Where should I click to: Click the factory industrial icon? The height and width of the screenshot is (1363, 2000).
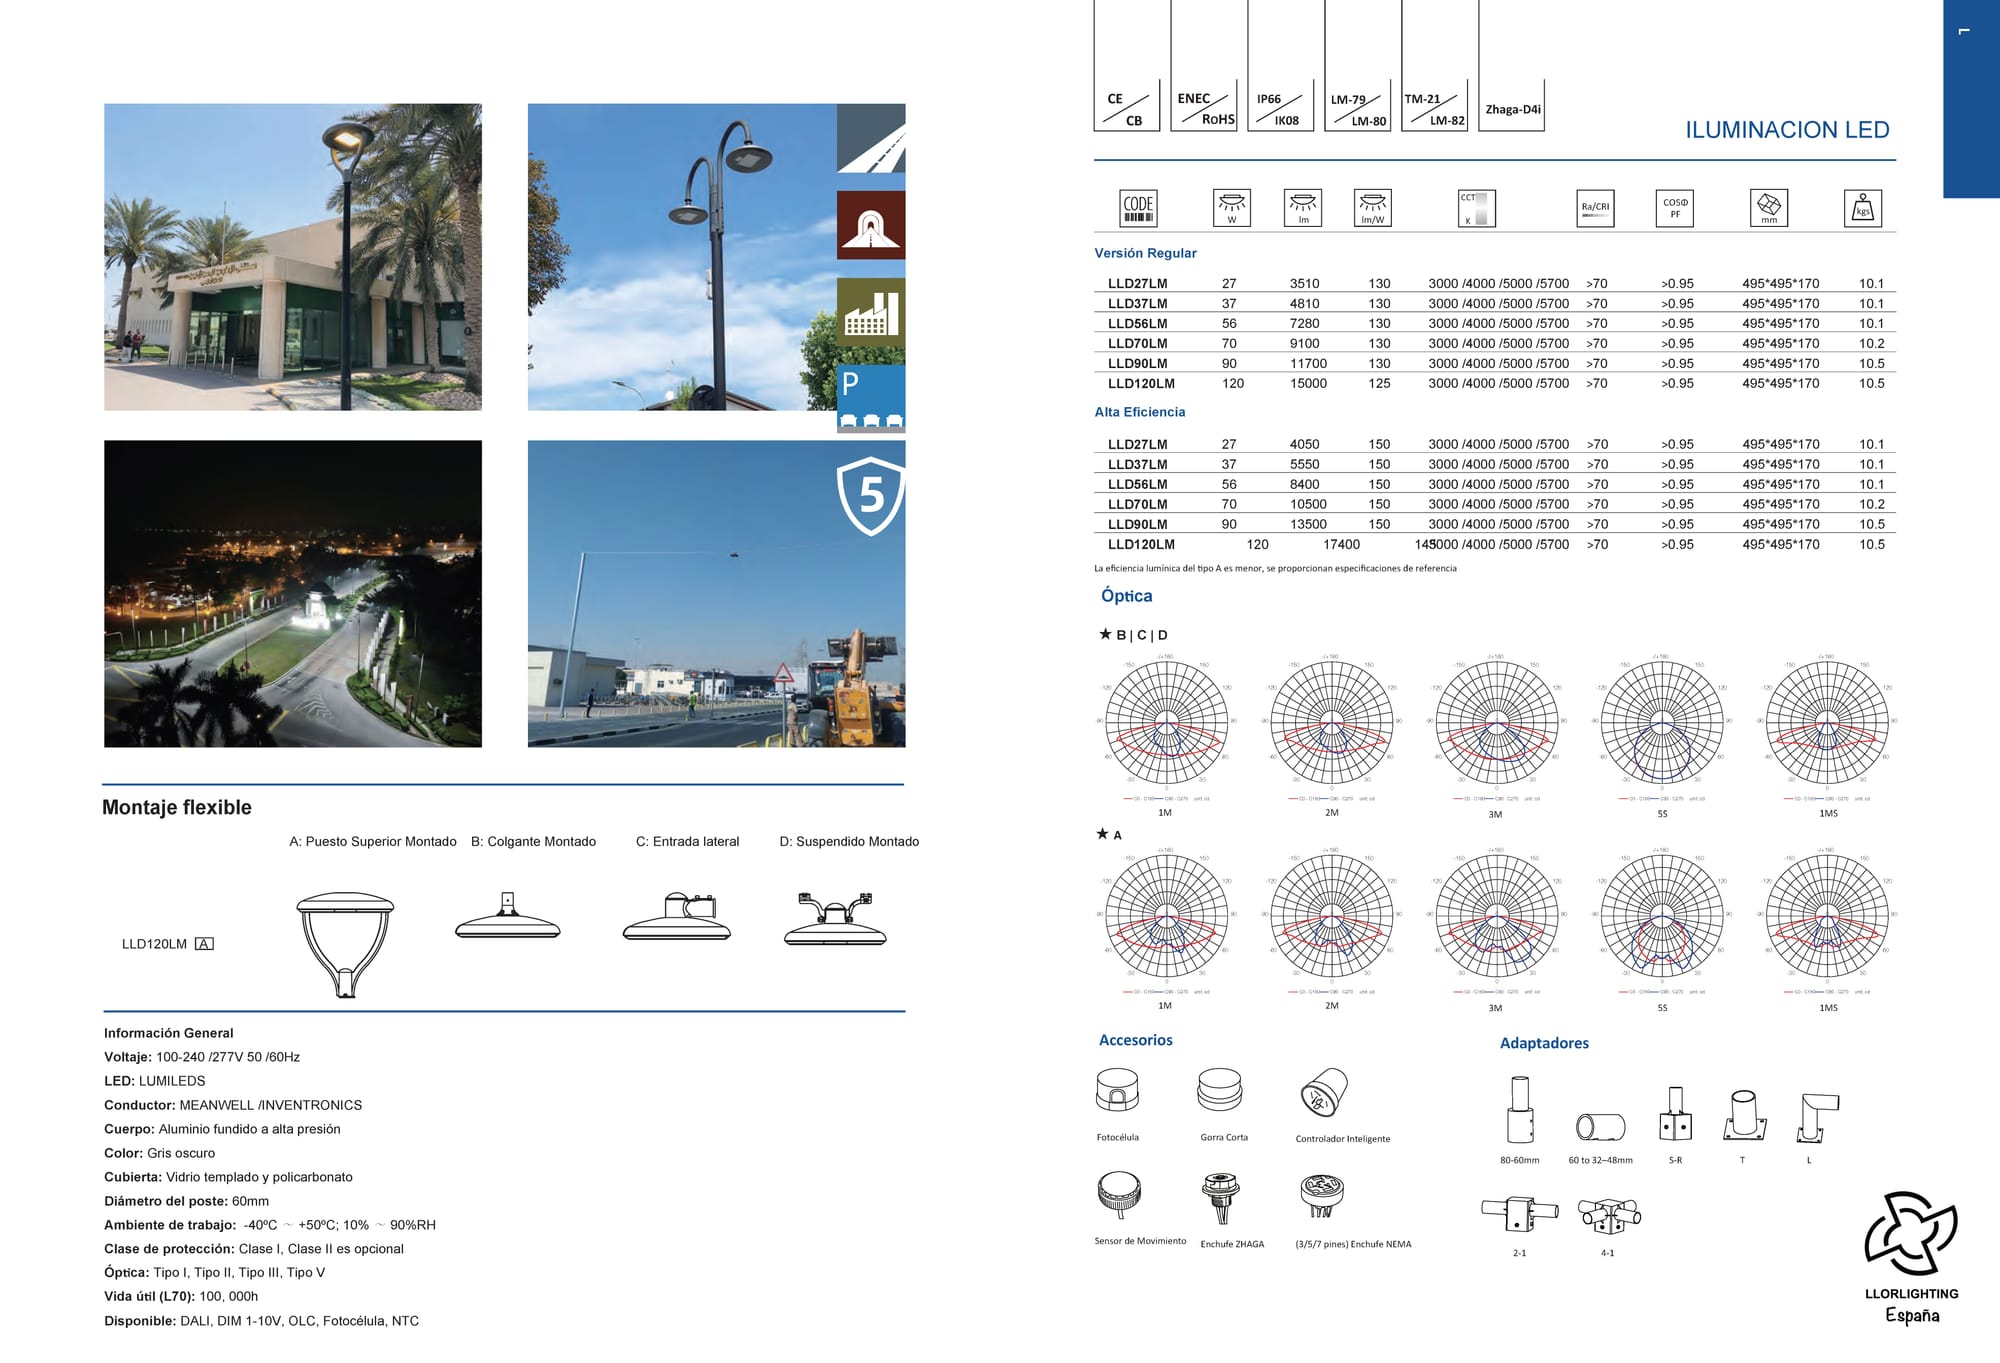[x=871, y=312]
